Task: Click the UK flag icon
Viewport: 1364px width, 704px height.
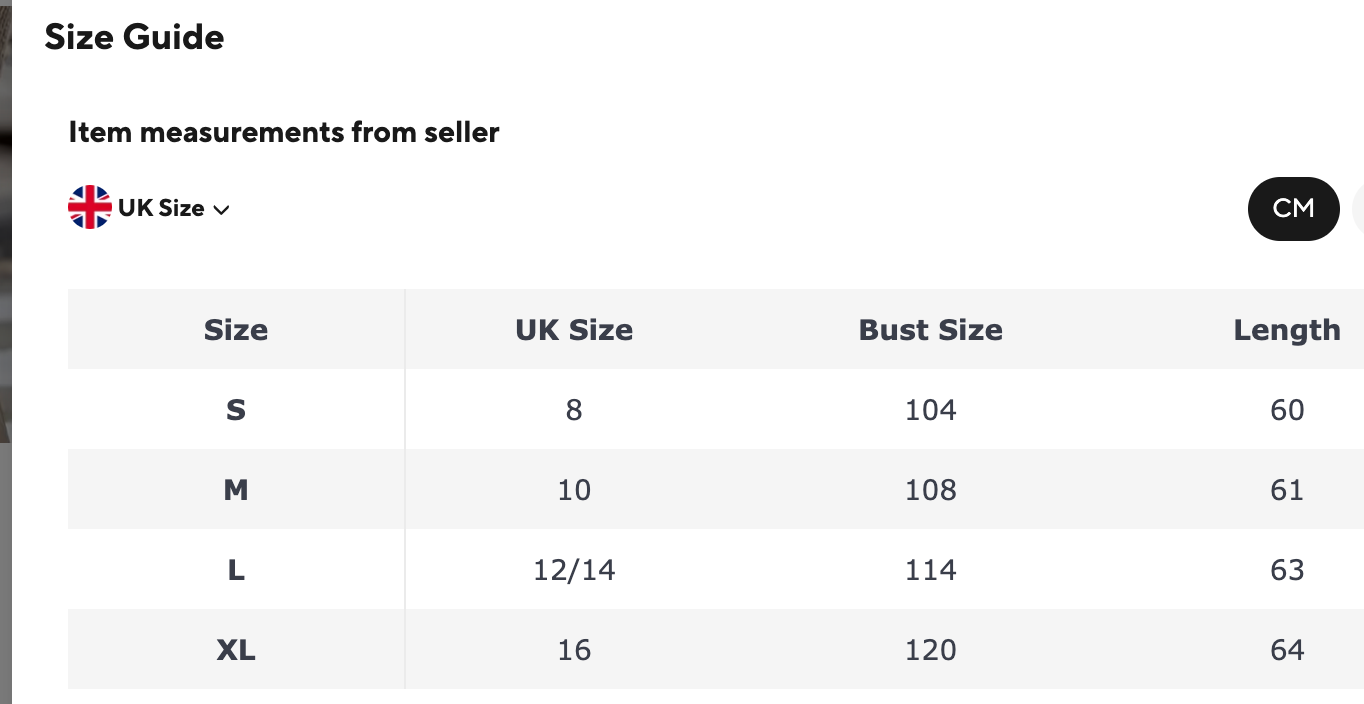Action: (x=90, y=208)
